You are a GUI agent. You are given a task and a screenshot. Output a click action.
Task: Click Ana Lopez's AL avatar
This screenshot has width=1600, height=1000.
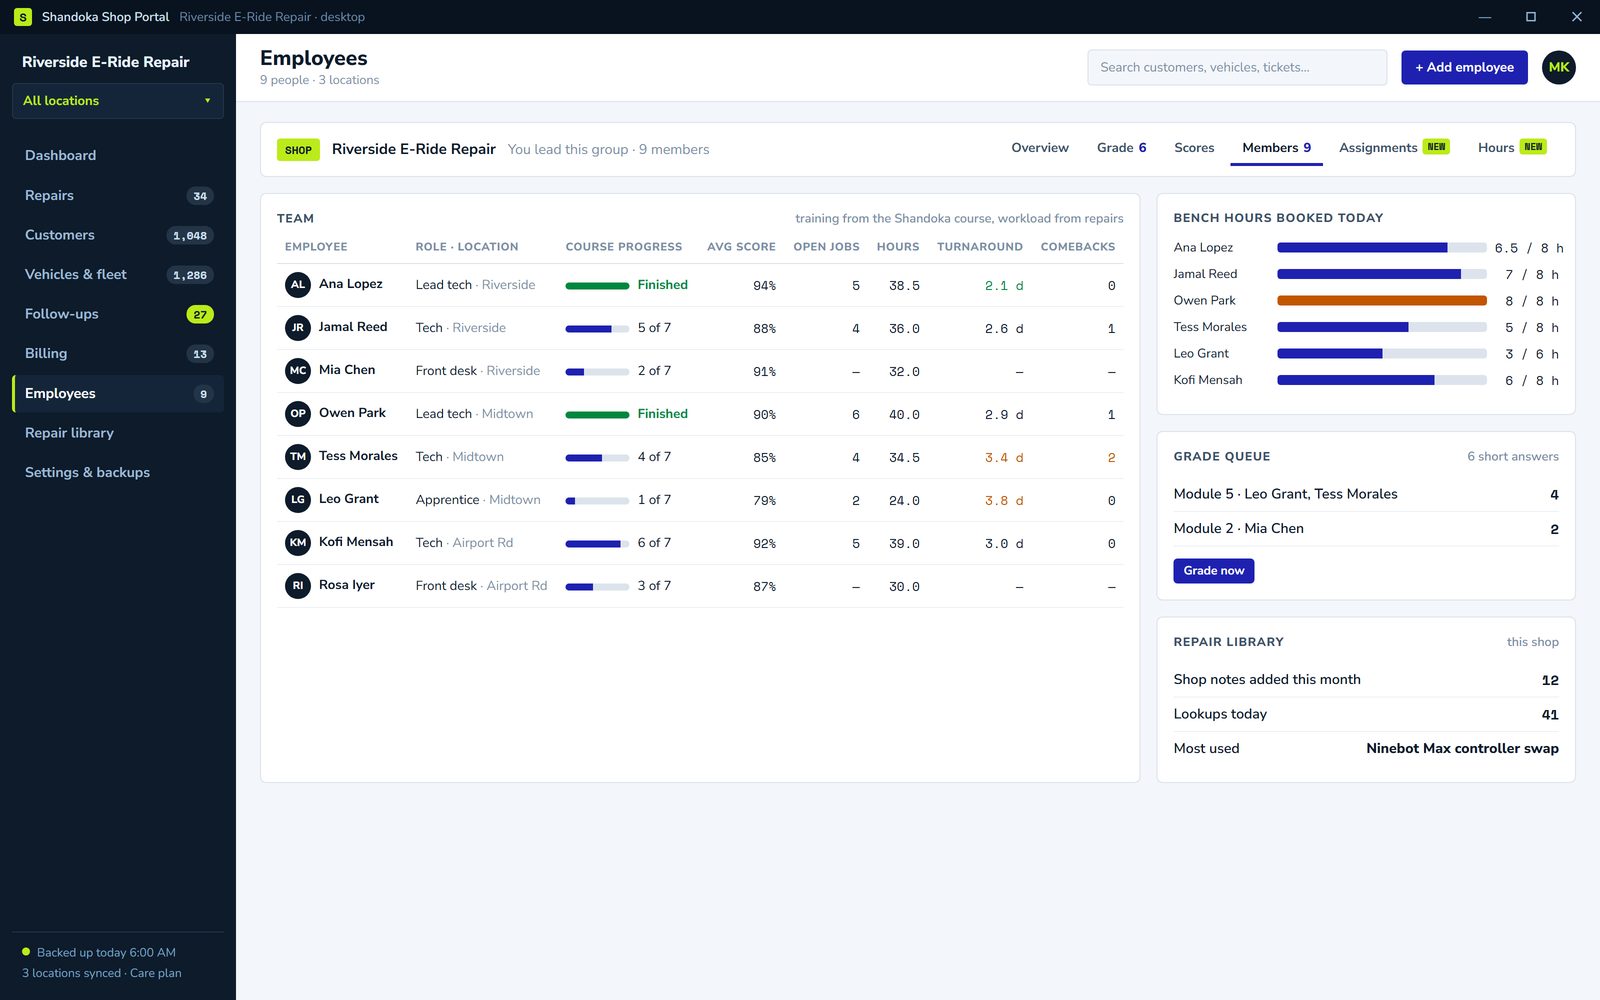[298, 285]
